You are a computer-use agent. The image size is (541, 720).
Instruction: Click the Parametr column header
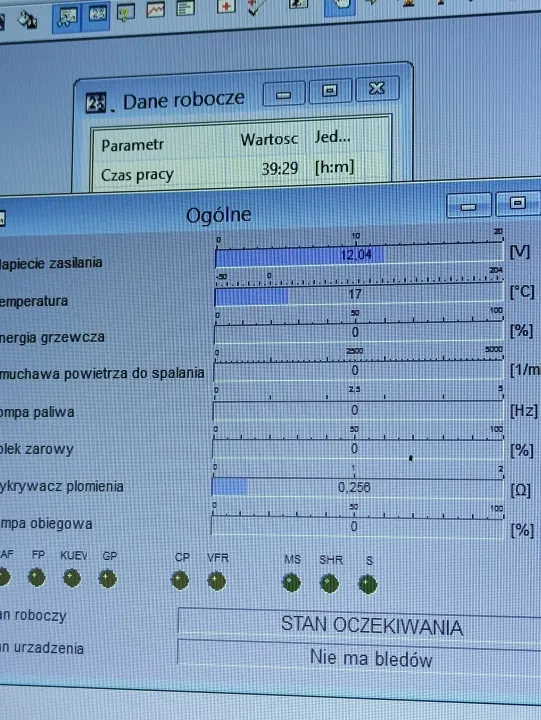pyautogui.click(x=132, y=145)
